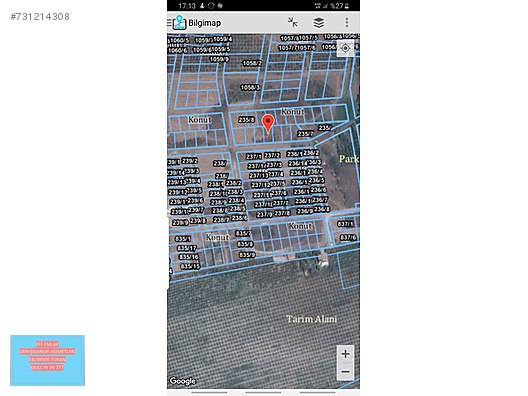Select the red location pin marker

coord(268,124)
